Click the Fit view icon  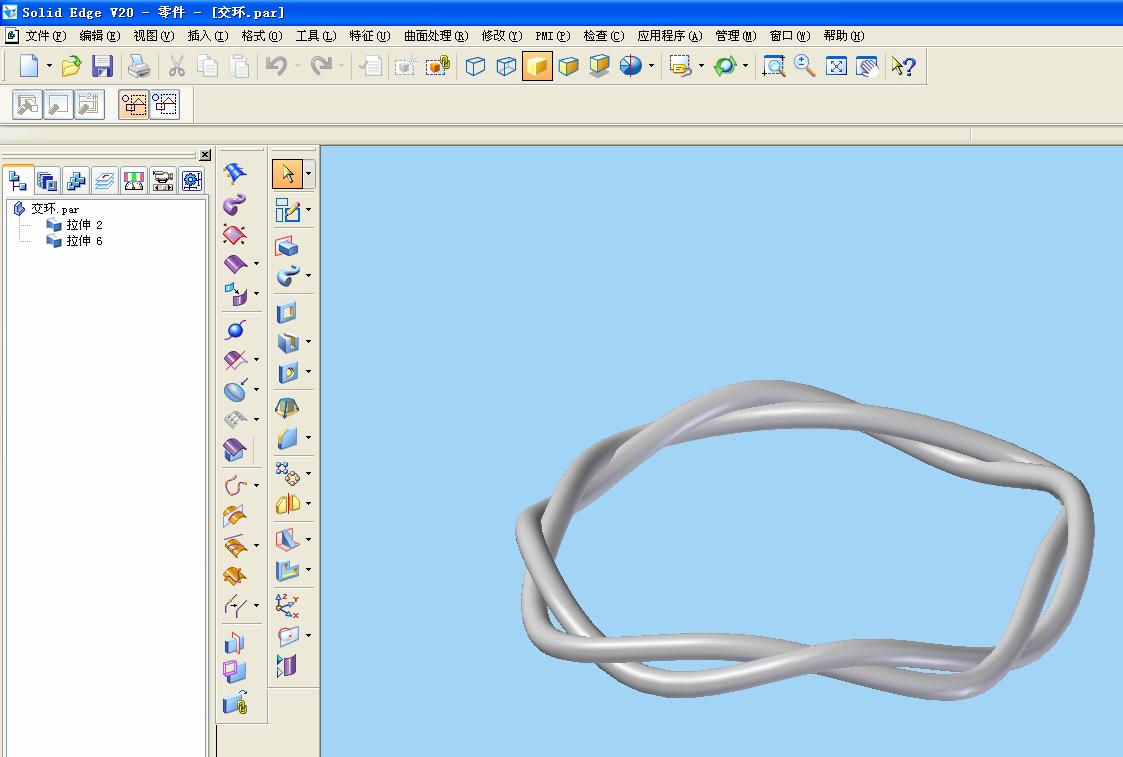point(836,66)
